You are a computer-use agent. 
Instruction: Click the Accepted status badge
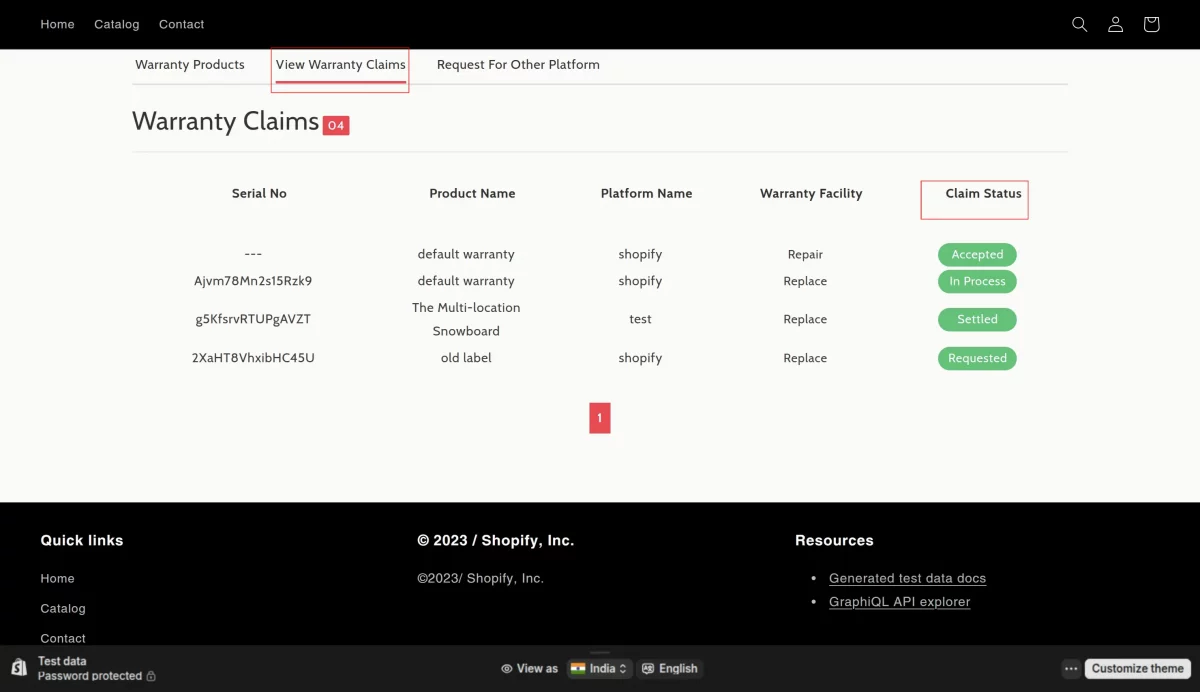[x=977, y=254]
